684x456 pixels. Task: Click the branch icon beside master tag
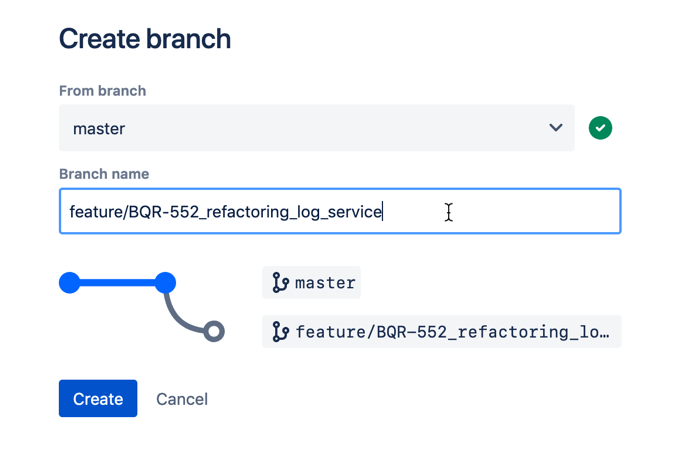pos(280,284)
